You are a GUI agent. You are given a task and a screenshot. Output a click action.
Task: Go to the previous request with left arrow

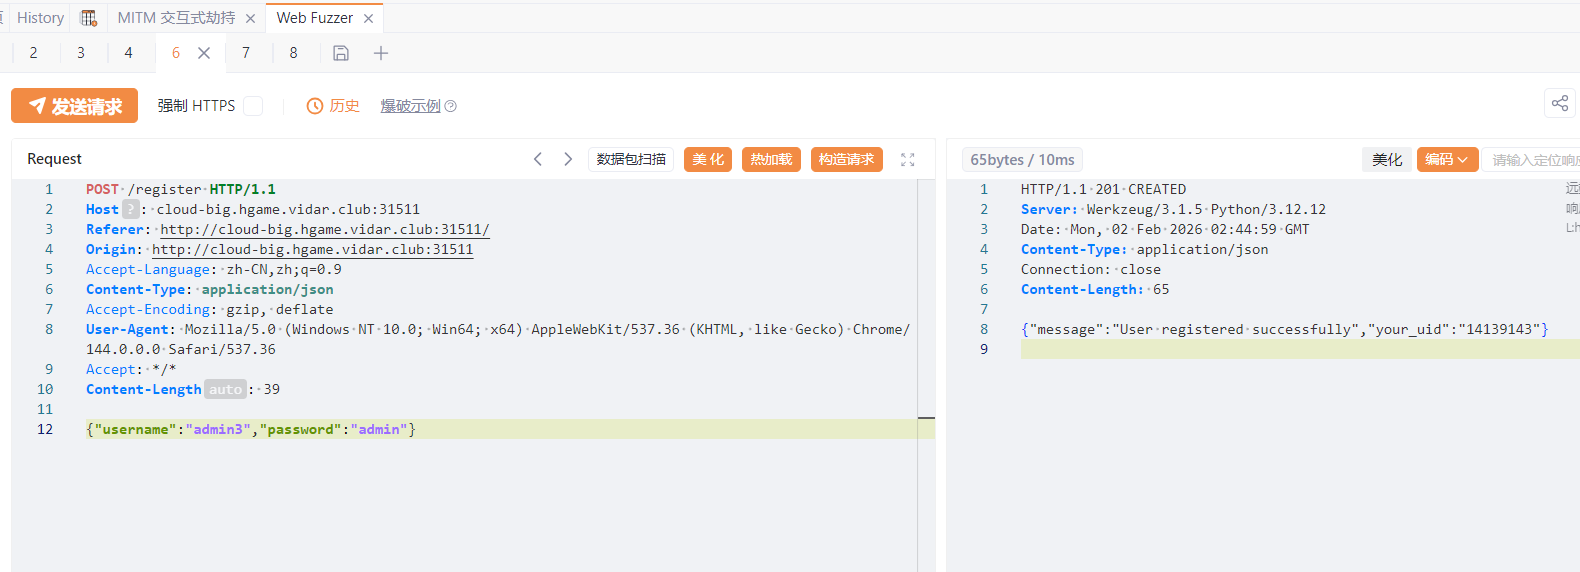pyautogui.click(x=538, y=159)
